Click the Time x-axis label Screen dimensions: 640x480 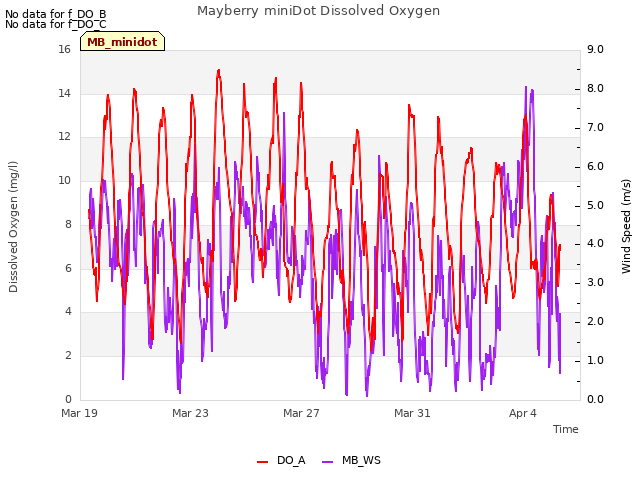click(x=566, y=429)
